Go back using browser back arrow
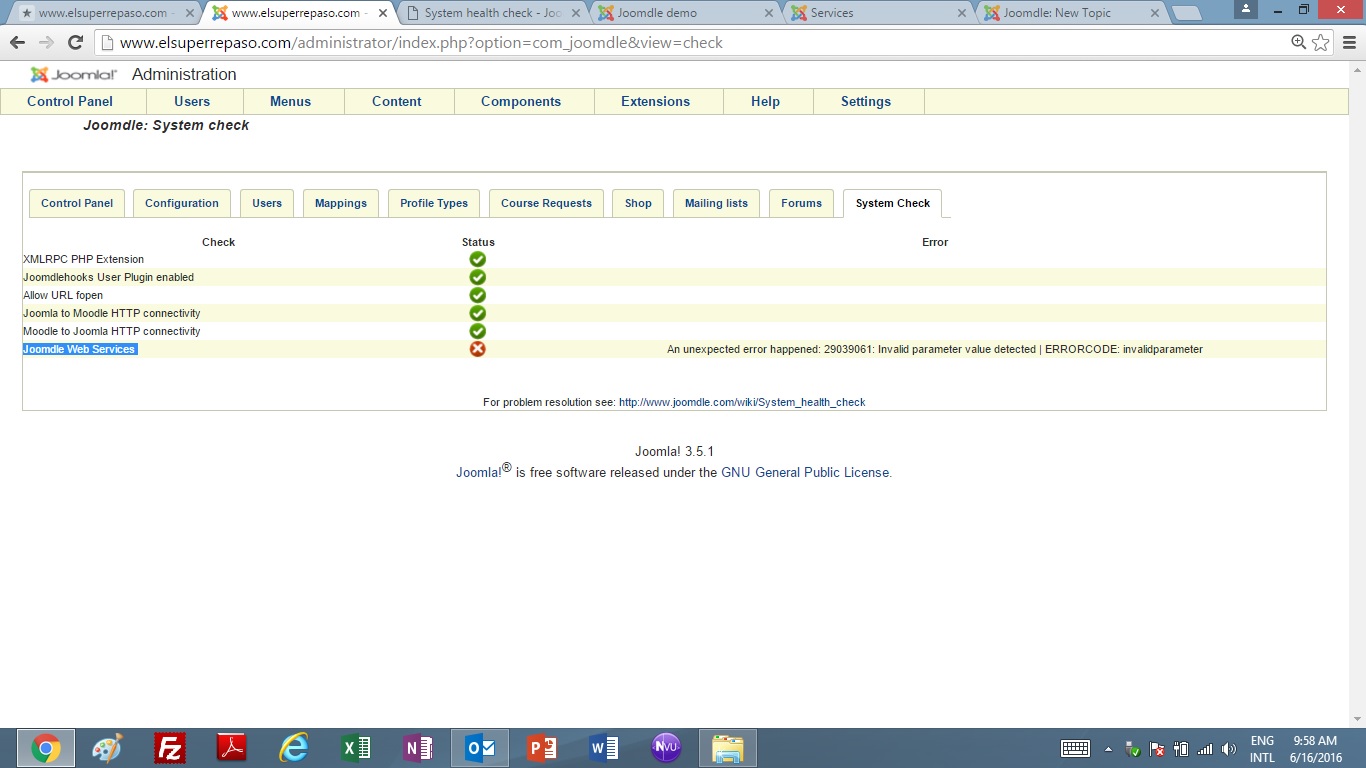This screenshot has width=1366, height=768. point(17,43)
